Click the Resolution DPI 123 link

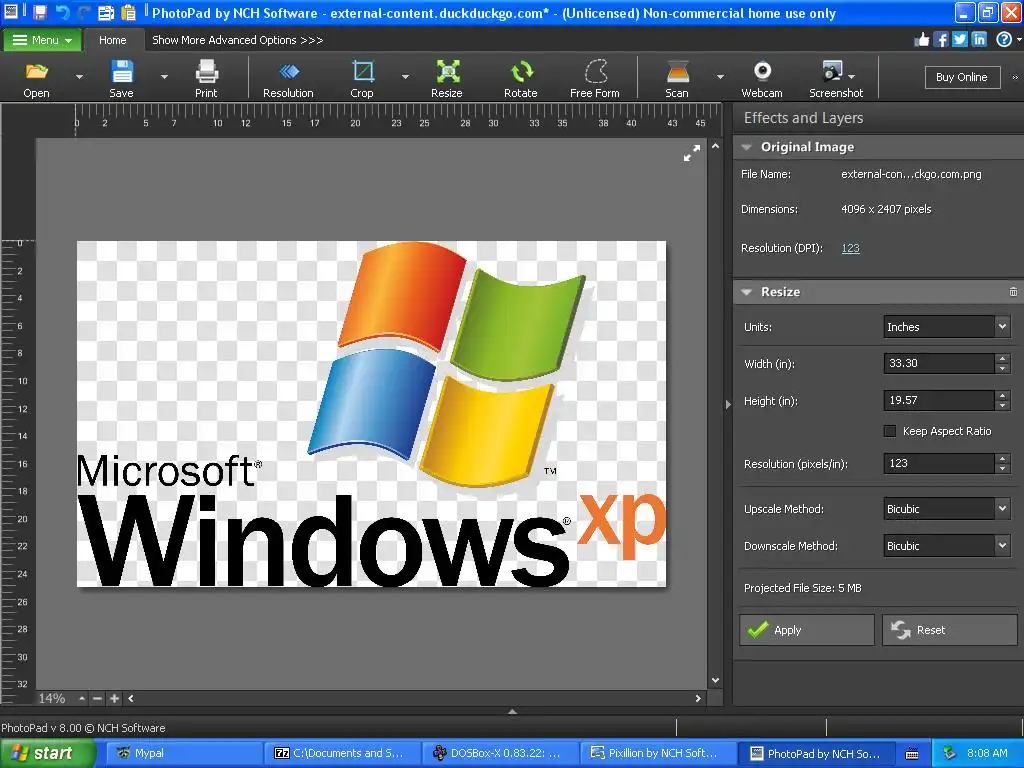(x=850, y=248)
